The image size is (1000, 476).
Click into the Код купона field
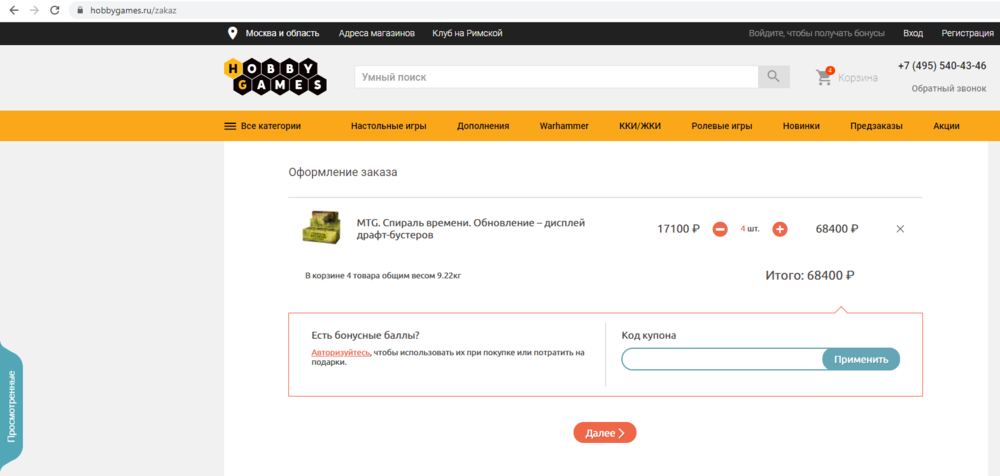722,359
